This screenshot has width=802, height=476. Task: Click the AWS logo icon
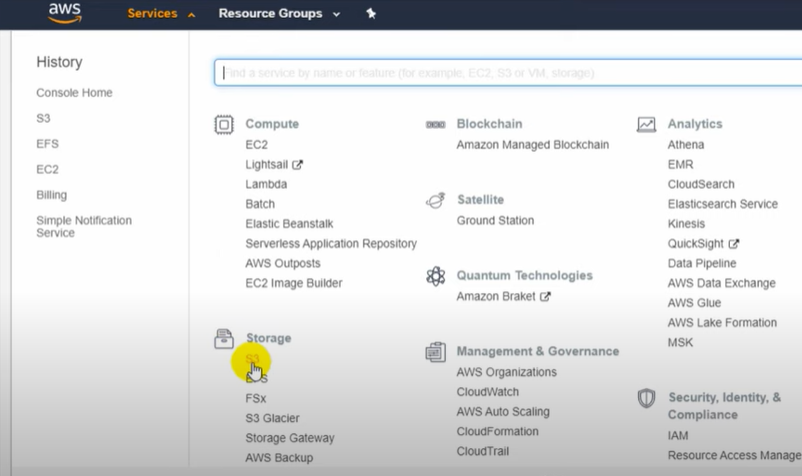pyautogui.click(x=65, y=14)
